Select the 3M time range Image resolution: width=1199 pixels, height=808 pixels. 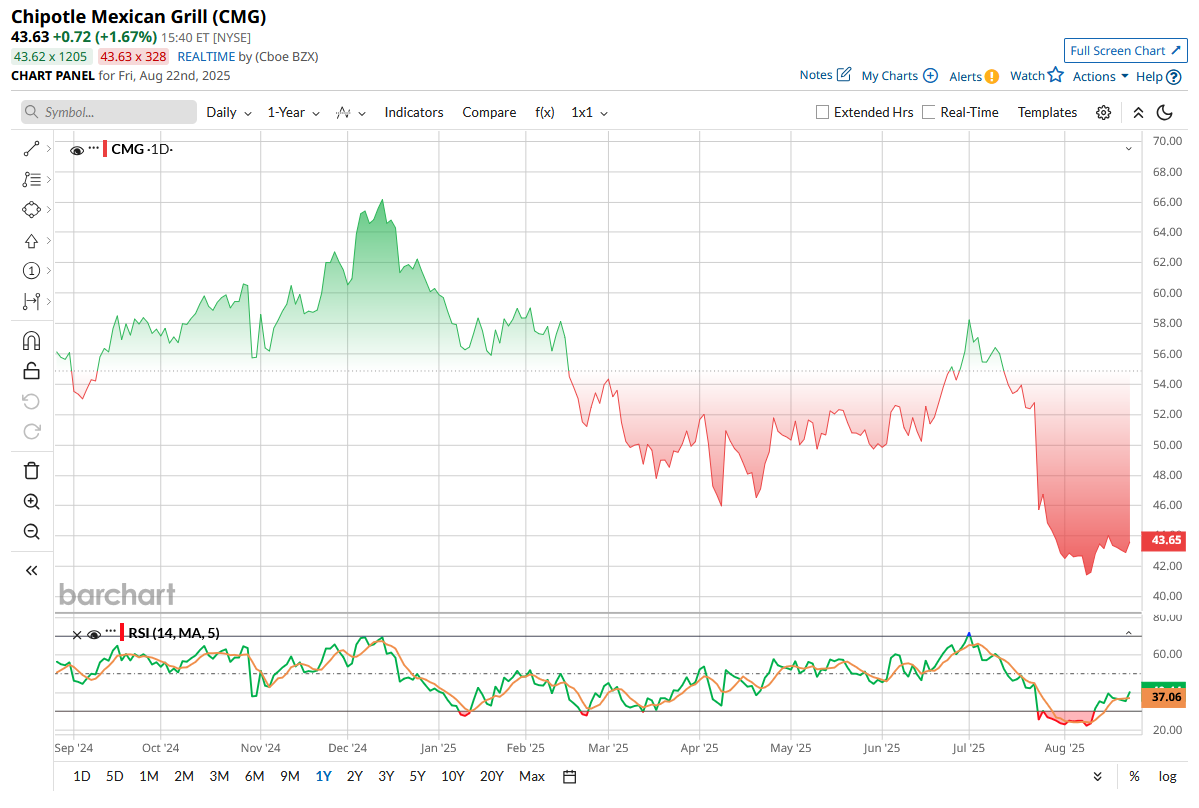[219, 777]
